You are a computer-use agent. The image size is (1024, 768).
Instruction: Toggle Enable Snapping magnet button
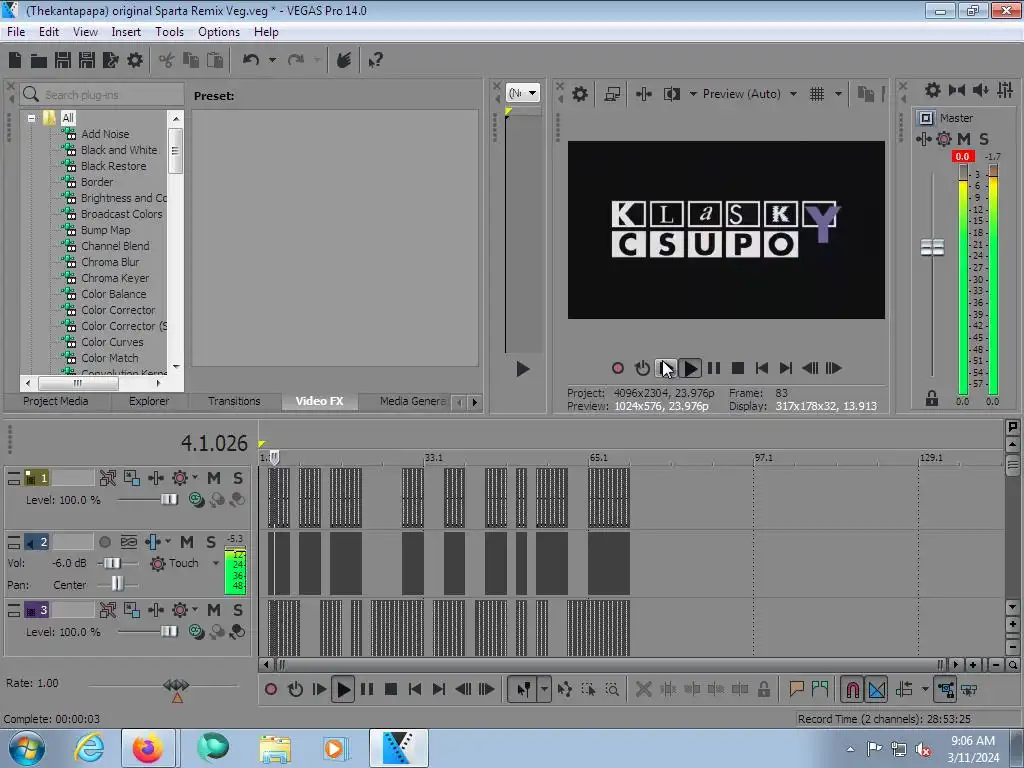(x=852, y=689)
